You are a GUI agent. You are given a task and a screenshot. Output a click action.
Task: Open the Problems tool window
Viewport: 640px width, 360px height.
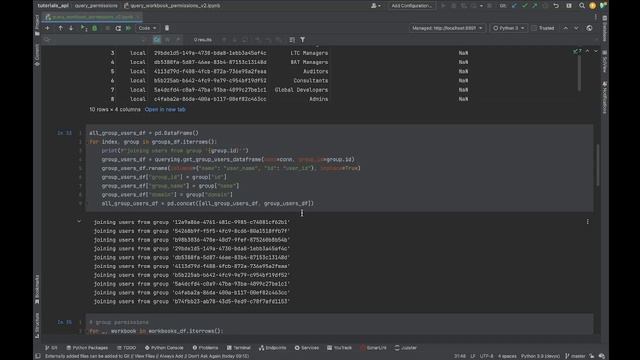click(205, 348)
